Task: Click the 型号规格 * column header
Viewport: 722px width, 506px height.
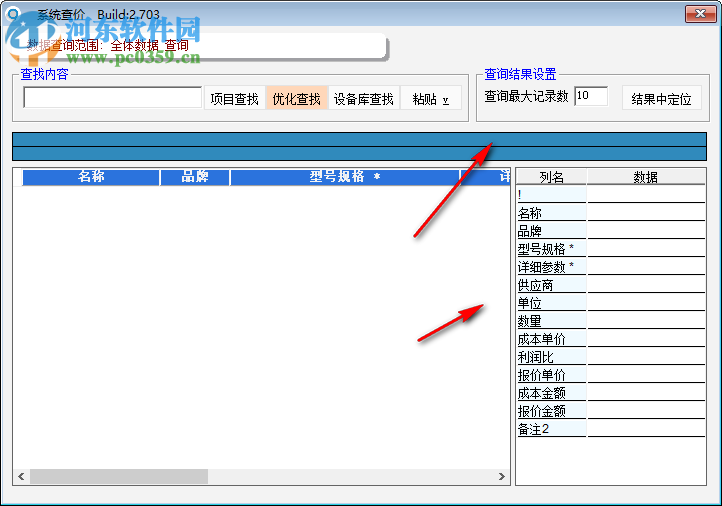Action: point(344,177)
